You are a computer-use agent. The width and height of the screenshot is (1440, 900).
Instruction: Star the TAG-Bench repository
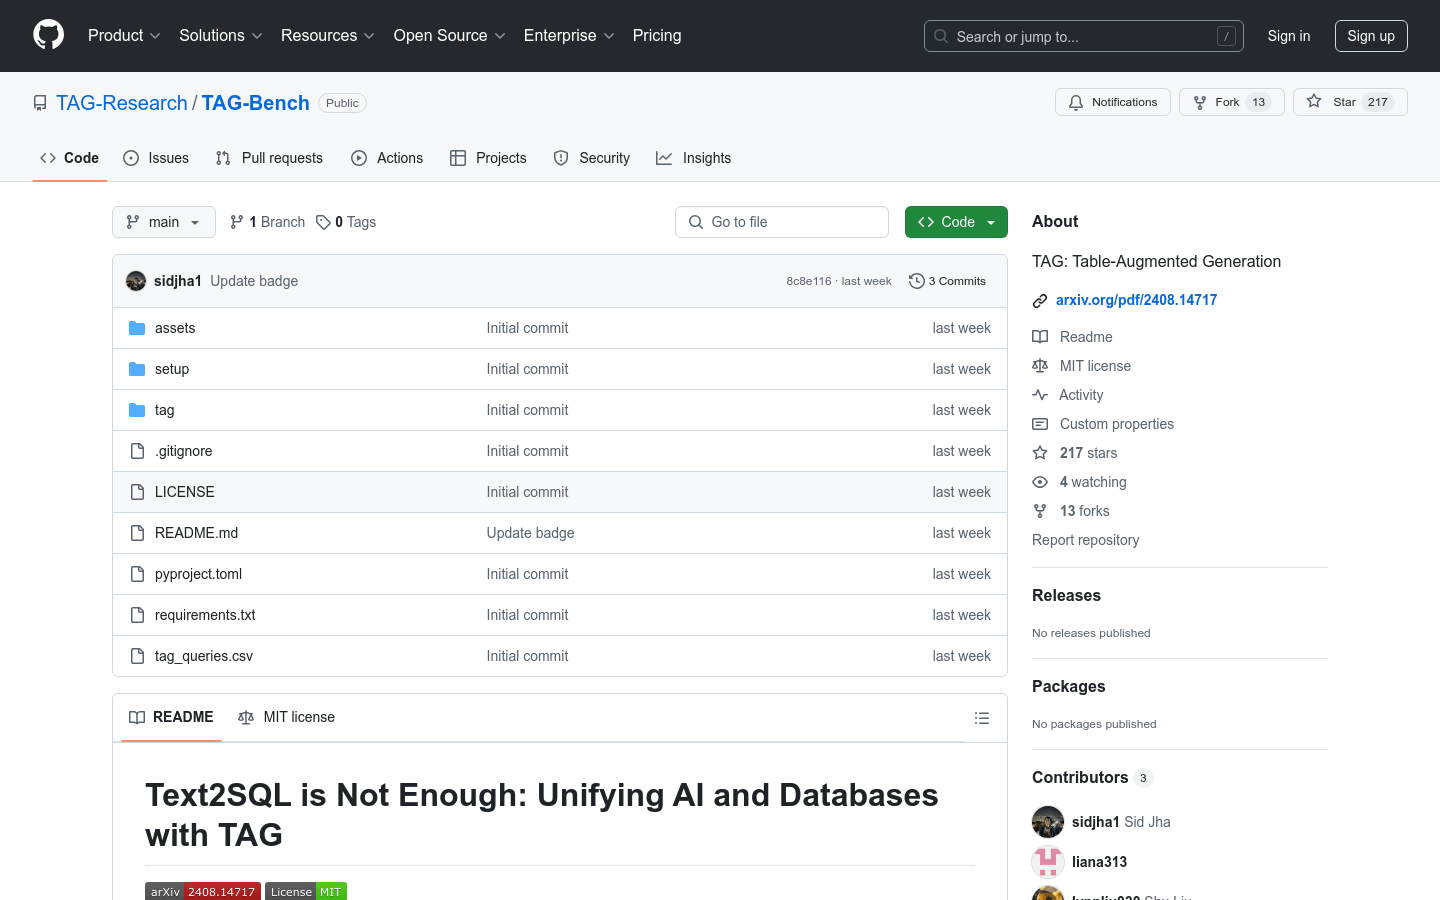point(1350,102)
